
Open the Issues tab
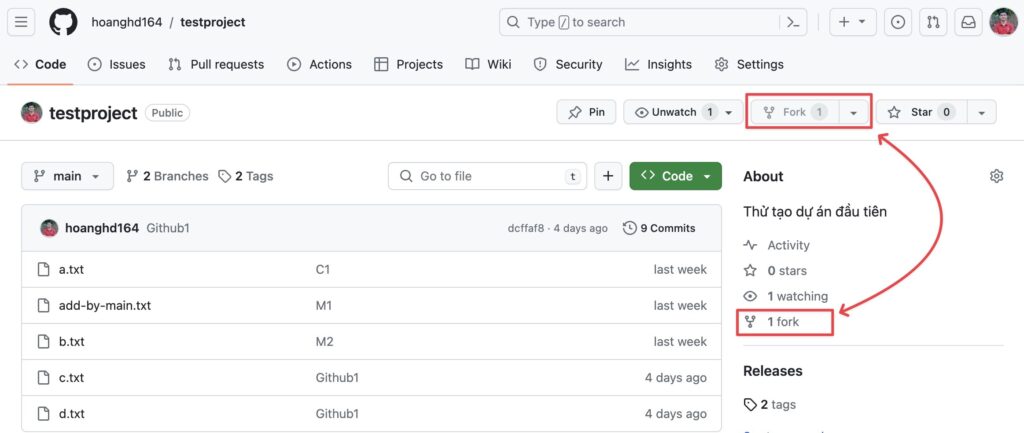(x=116, y=64)
